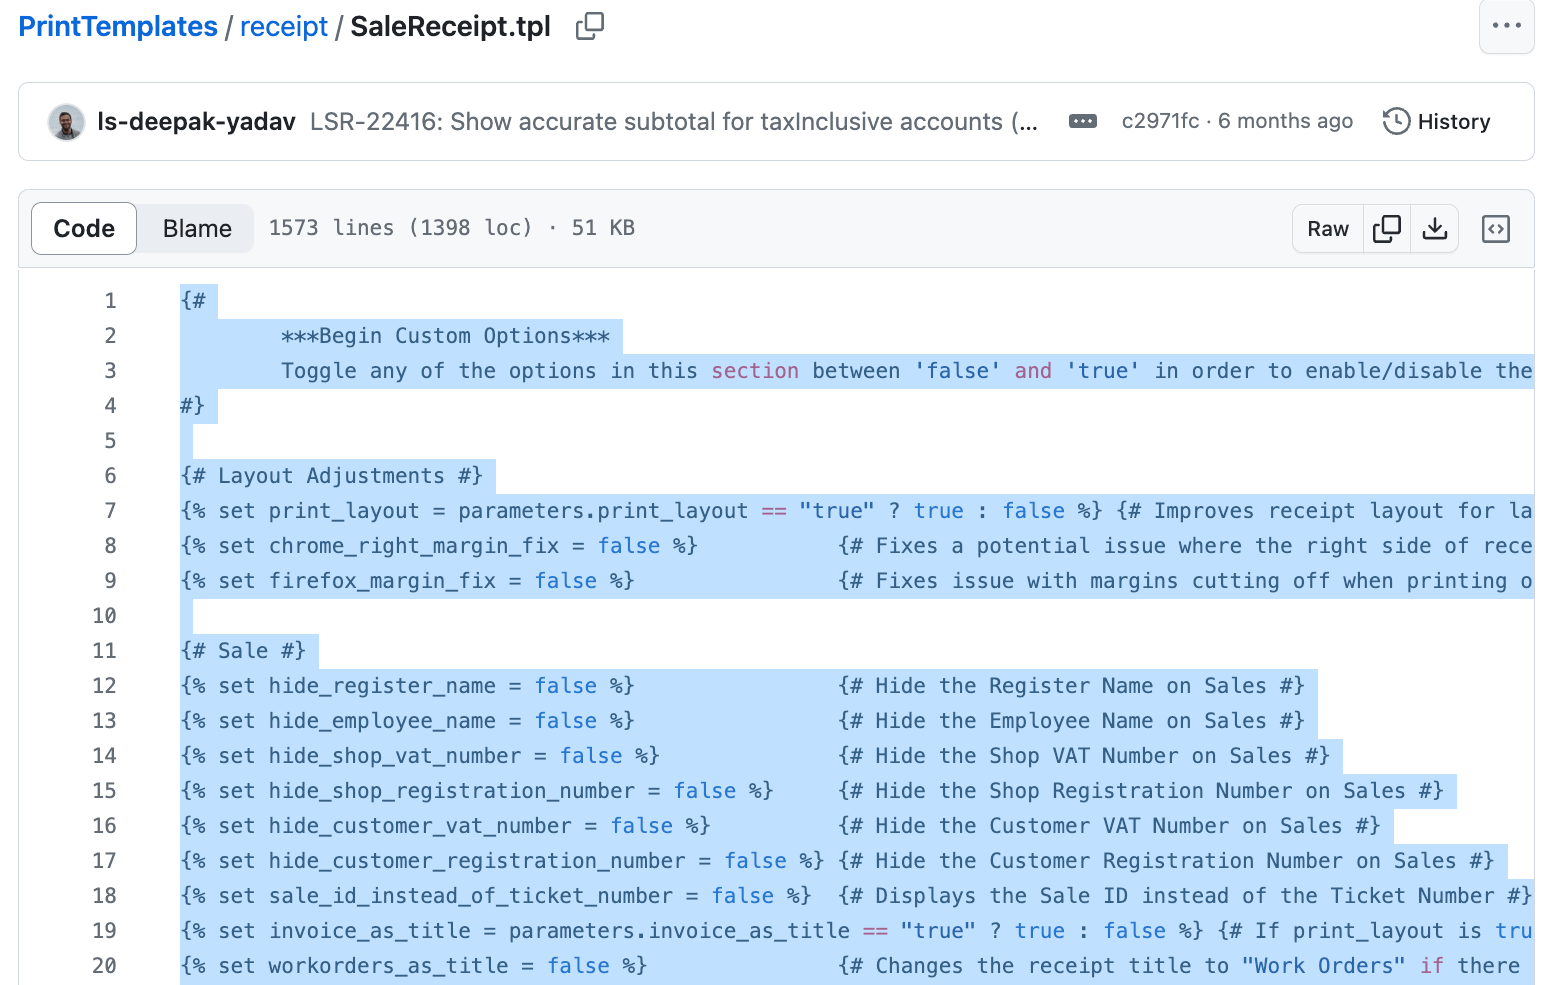
Task: Click the 6 months ago timestamp
Action: (x=1286, y=121)
